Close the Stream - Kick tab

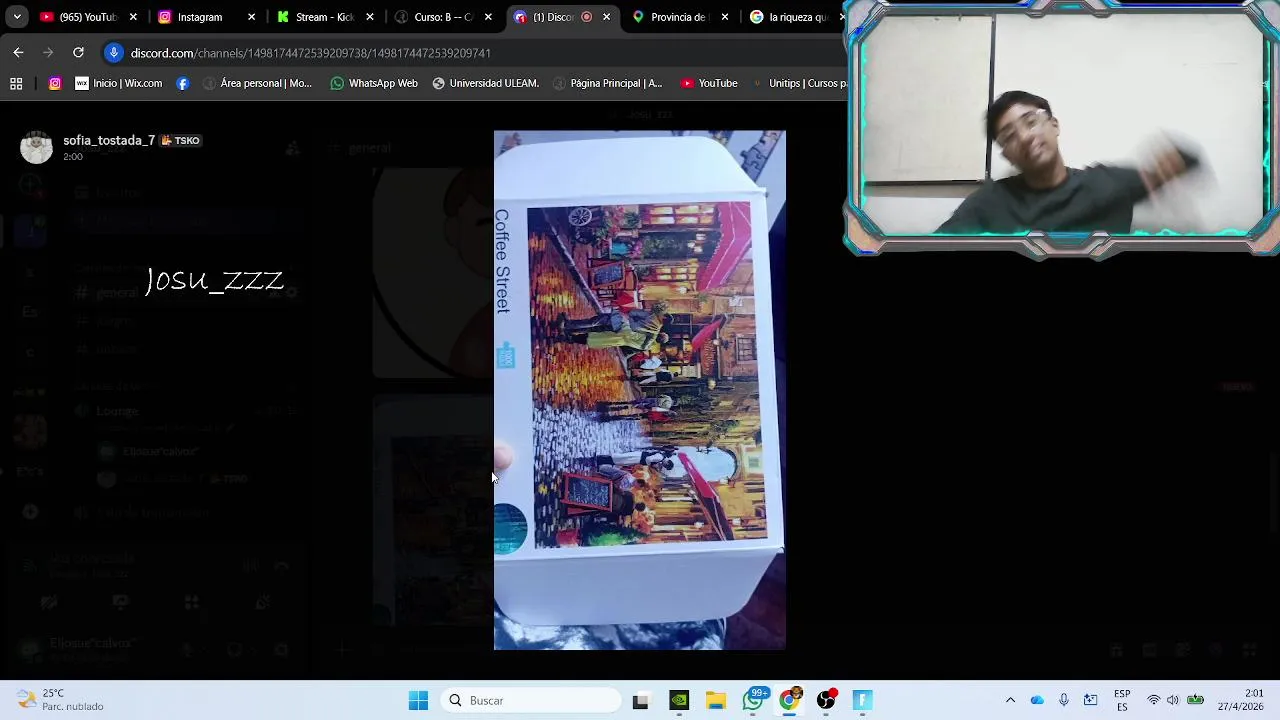coord(369,17)
